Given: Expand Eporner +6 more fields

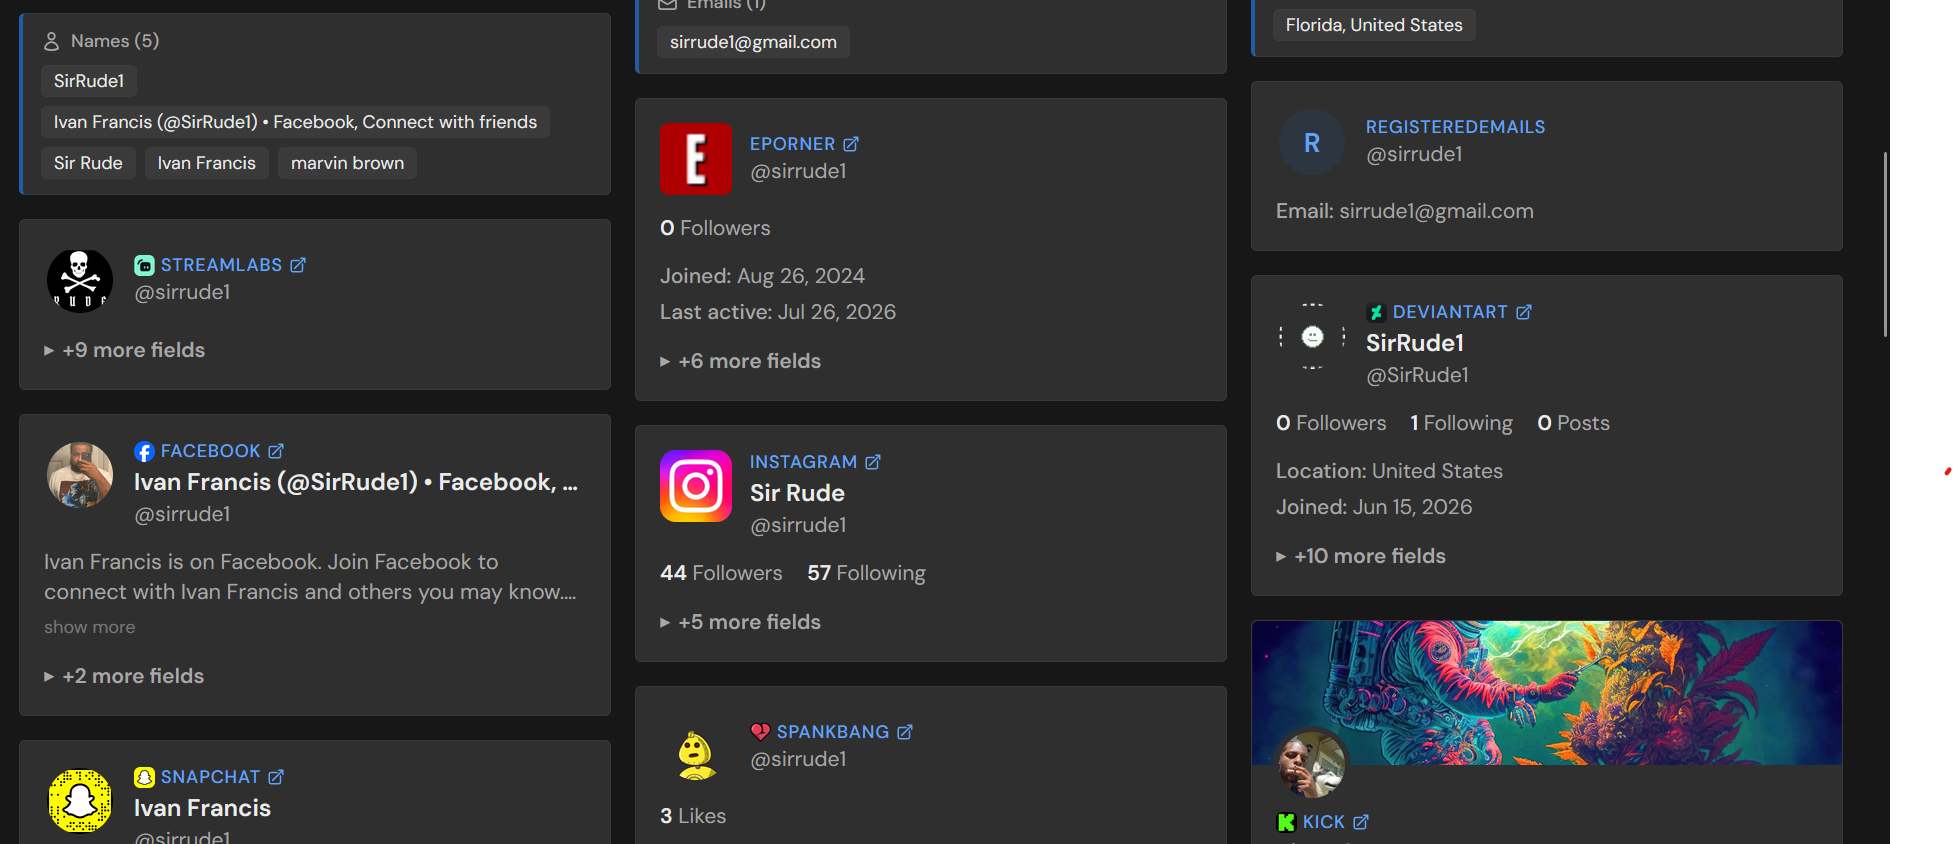Looking at the screenshot, I should [740, 361].
